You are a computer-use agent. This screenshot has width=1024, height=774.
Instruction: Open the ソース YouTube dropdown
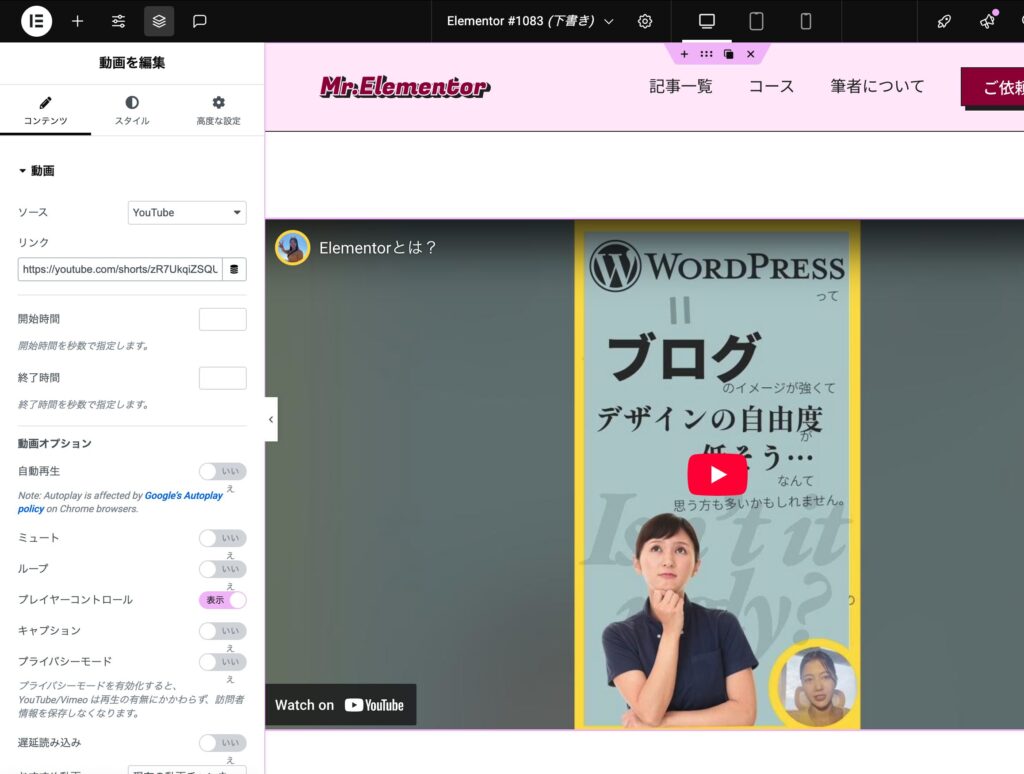(187, 212)
